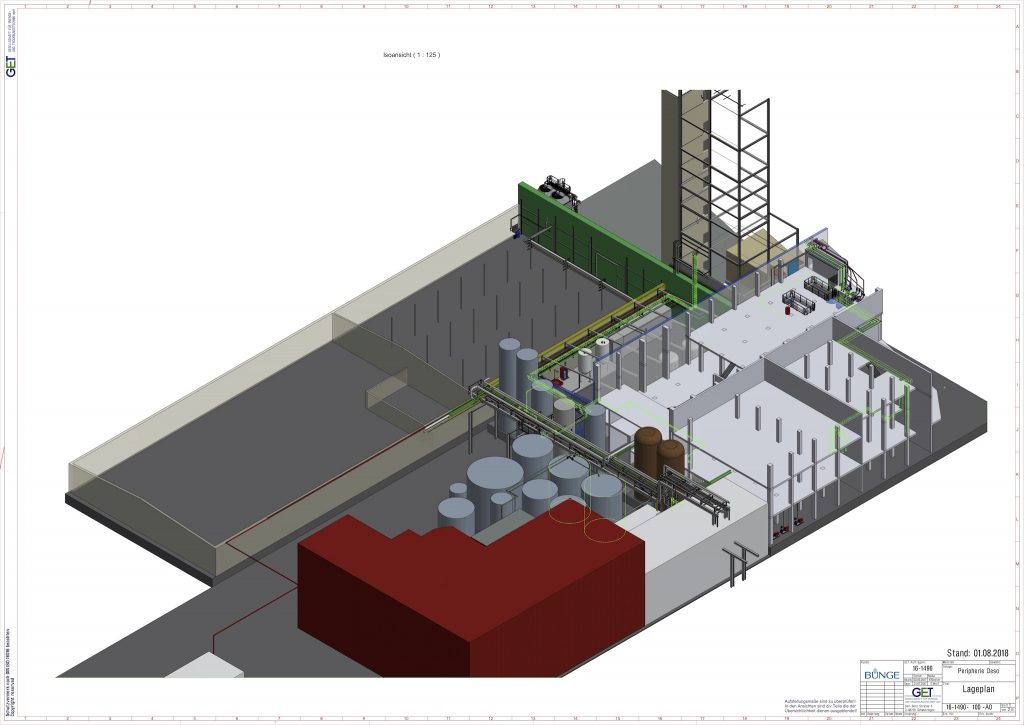Click the order number field '16-1490'
1024x725 pixels.
point(921,668)
